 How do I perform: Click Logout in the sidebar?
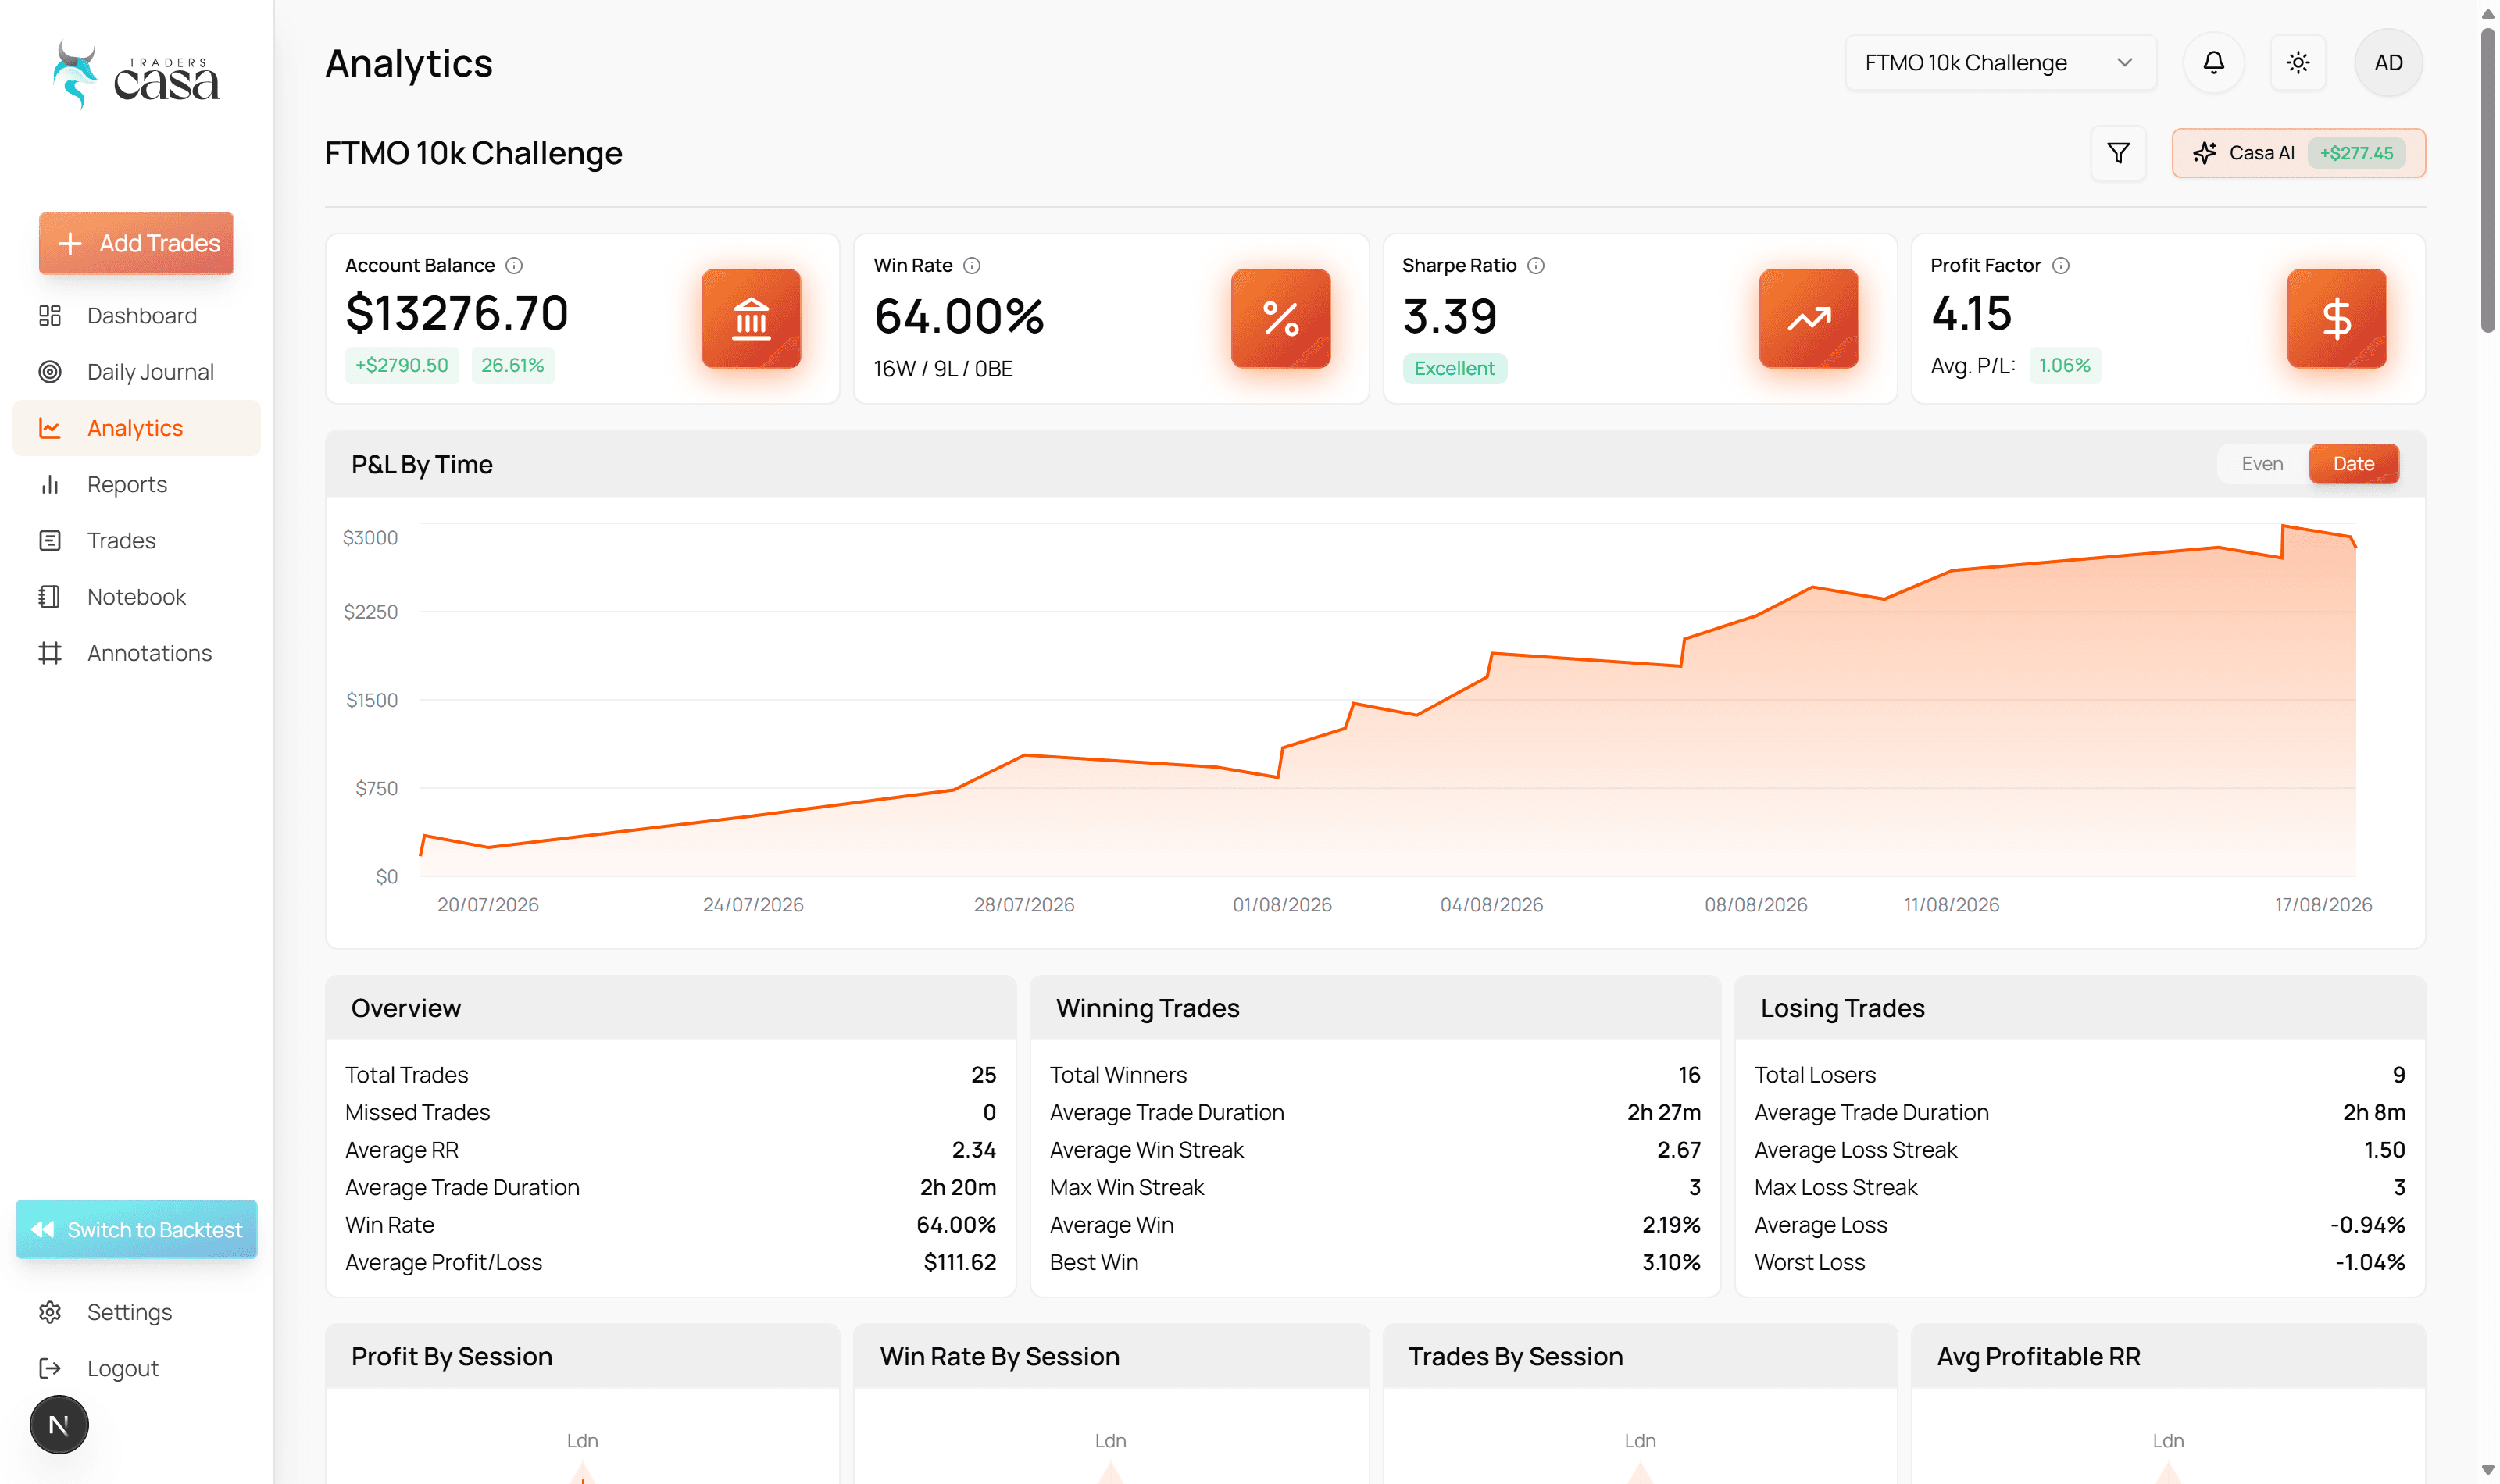tap(136, 1368)
